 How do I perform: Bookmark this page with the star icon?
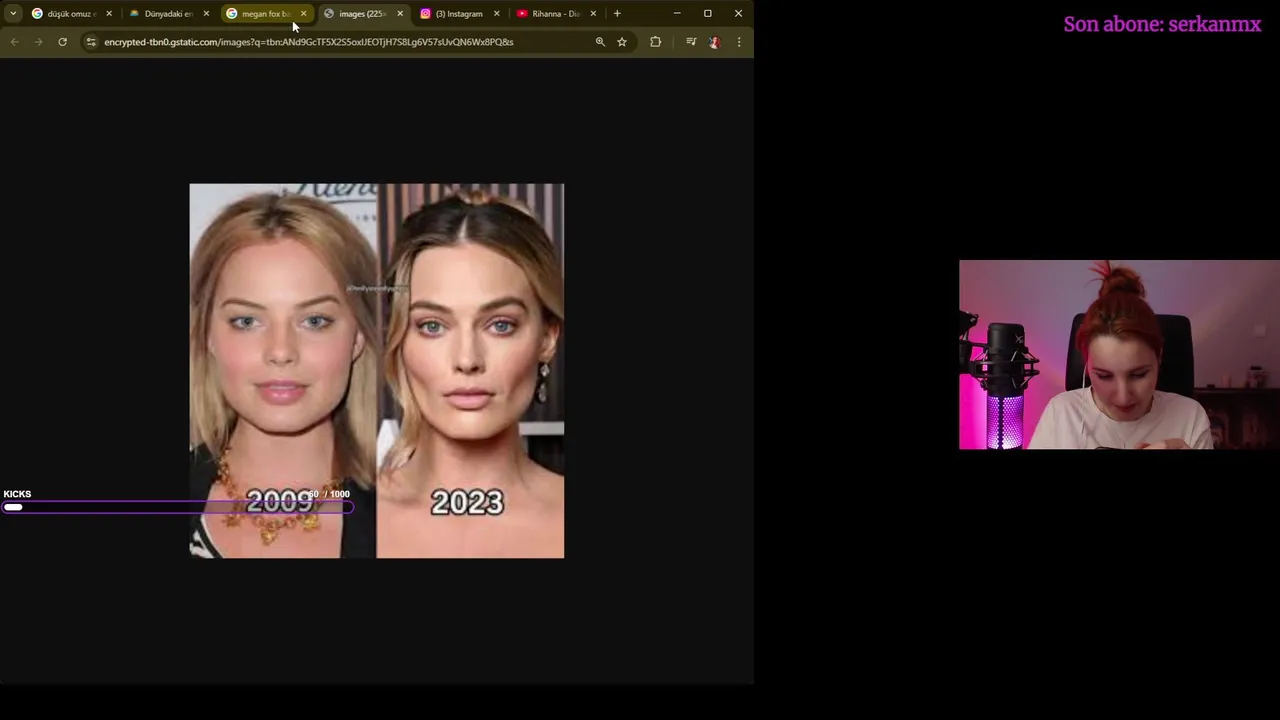[622, 42]
